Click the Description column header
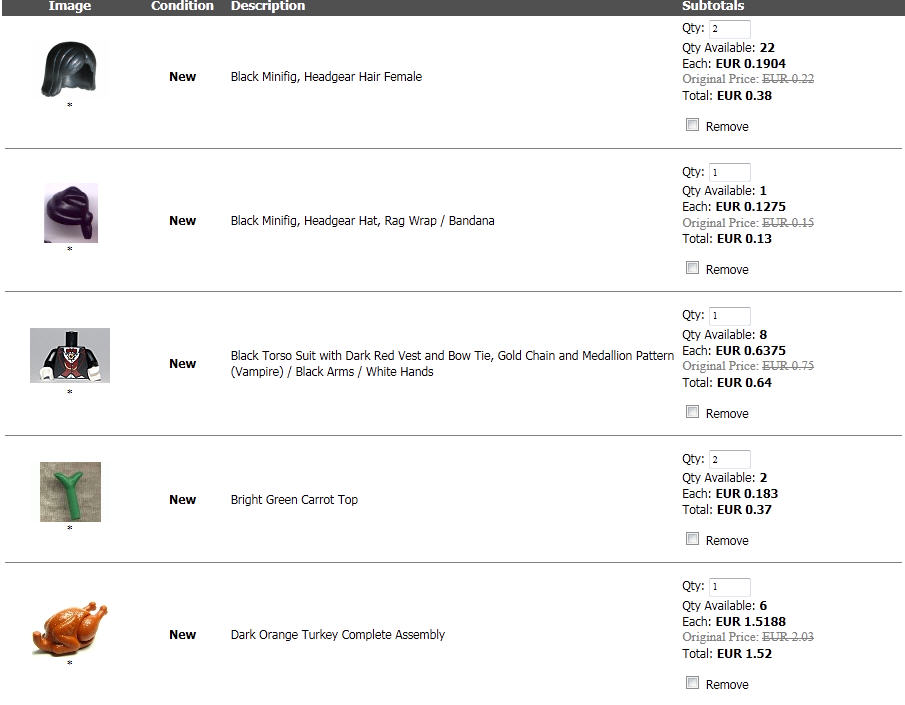Image resolution: width=905 pixels, height=705 pixels. 268,6
